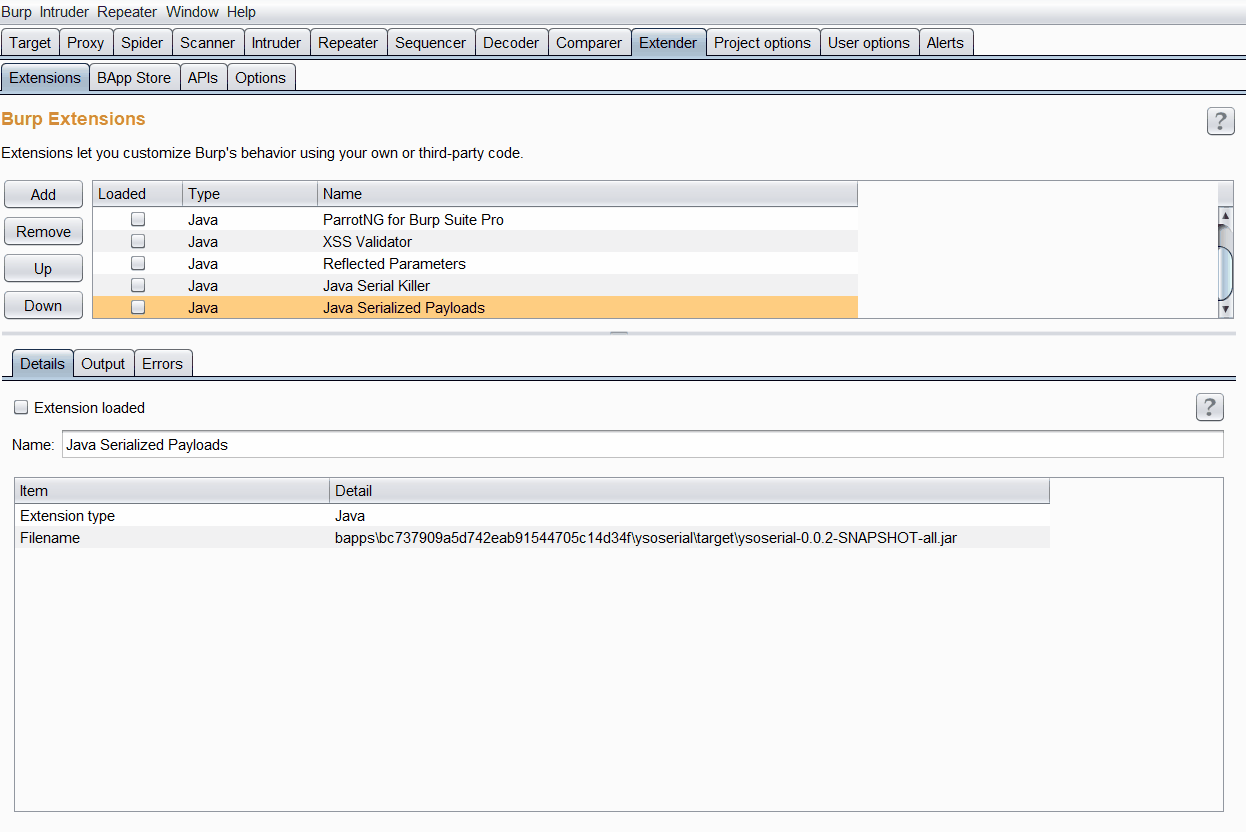Sort extensions by the Type column header
1246x832 pixels.
(x=250, y=194)
